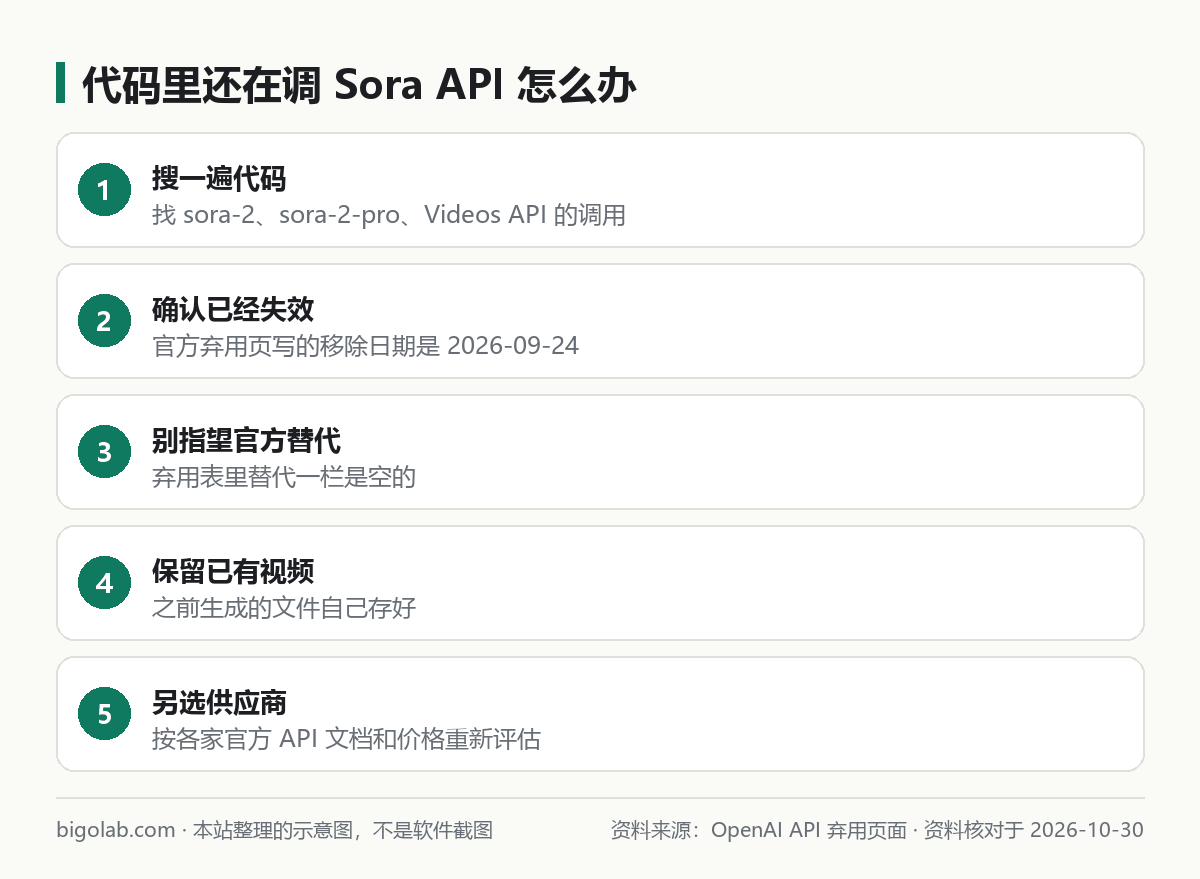Image resolution: width=1200 pixels, height=879 pixels.
Task: Select the heading 搜一遍代码
Action: 219,179
